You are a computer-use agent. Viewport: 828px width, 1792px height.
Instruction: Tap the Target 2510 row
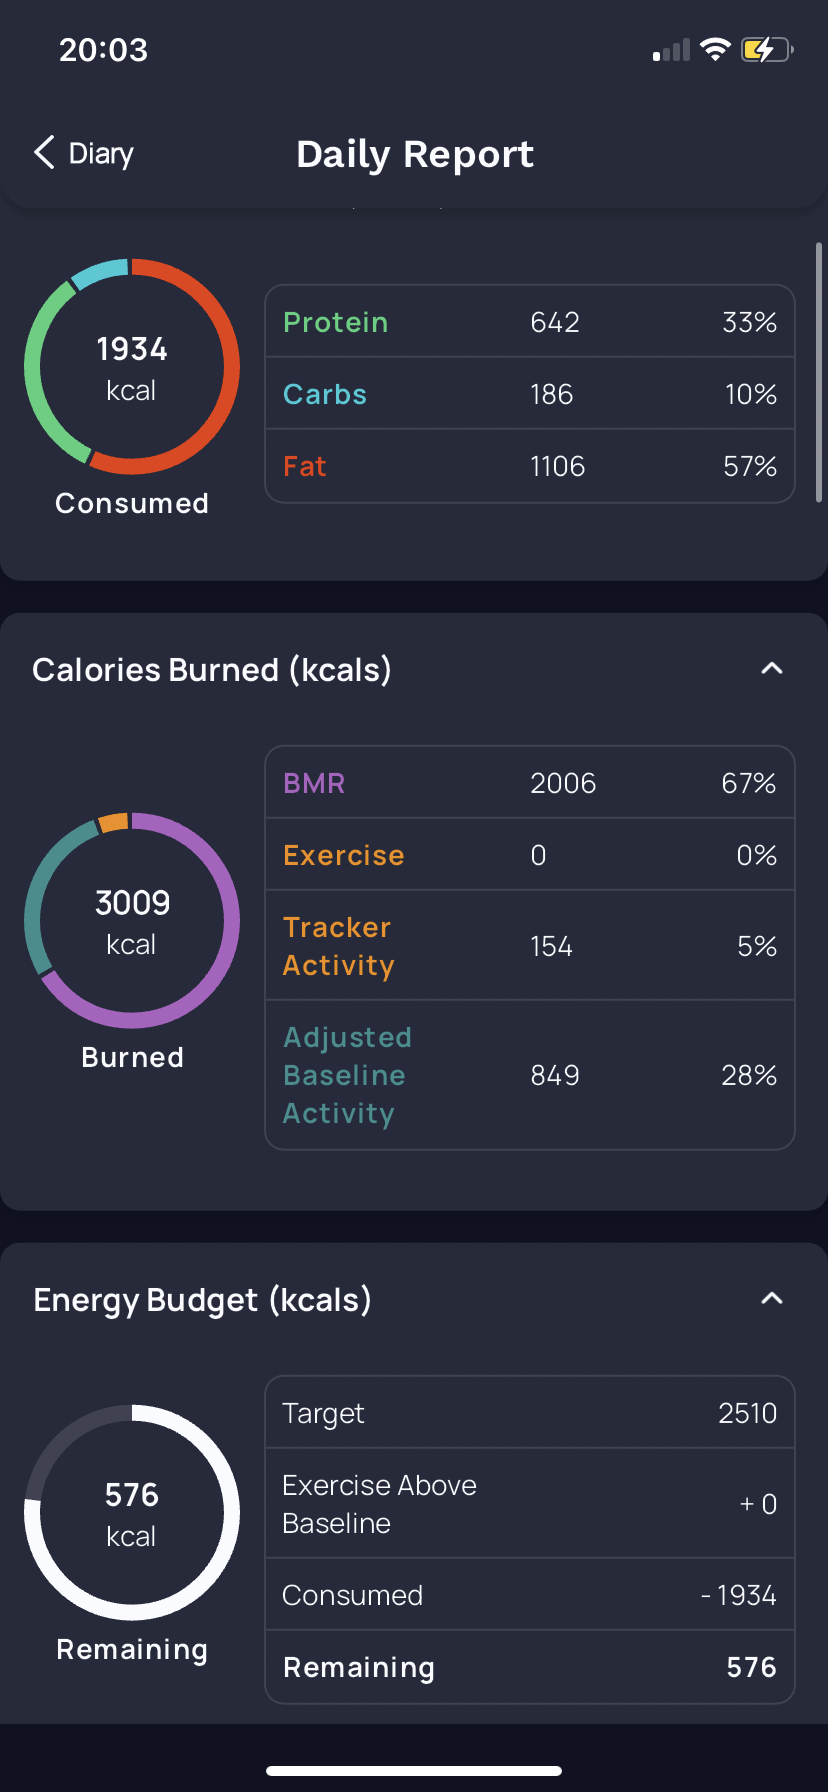pos(530,1413)
